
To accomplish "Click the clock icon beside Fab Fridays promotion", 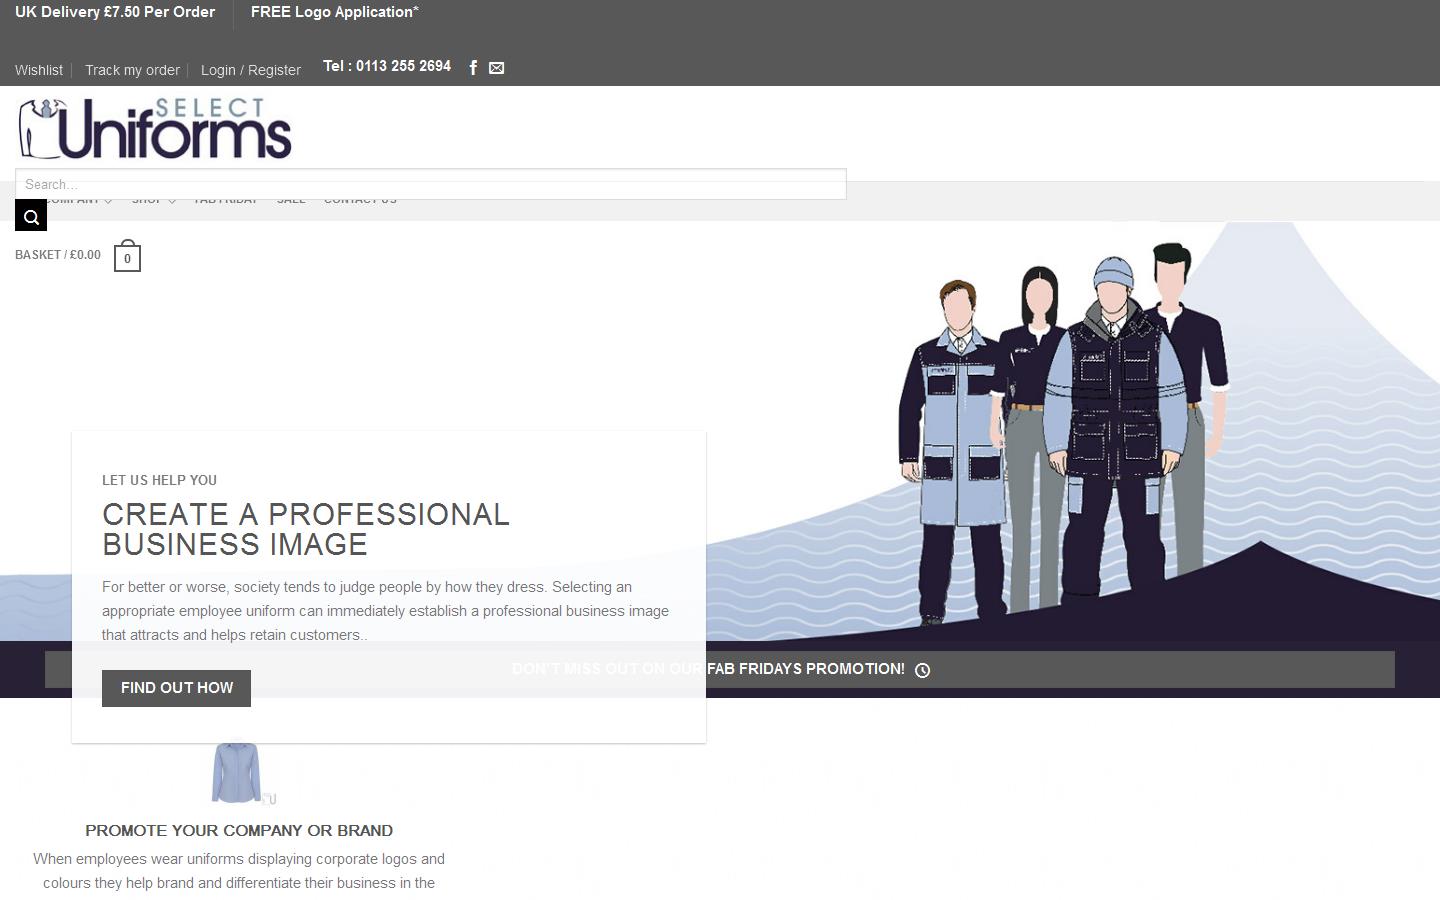I will [922, 670].
